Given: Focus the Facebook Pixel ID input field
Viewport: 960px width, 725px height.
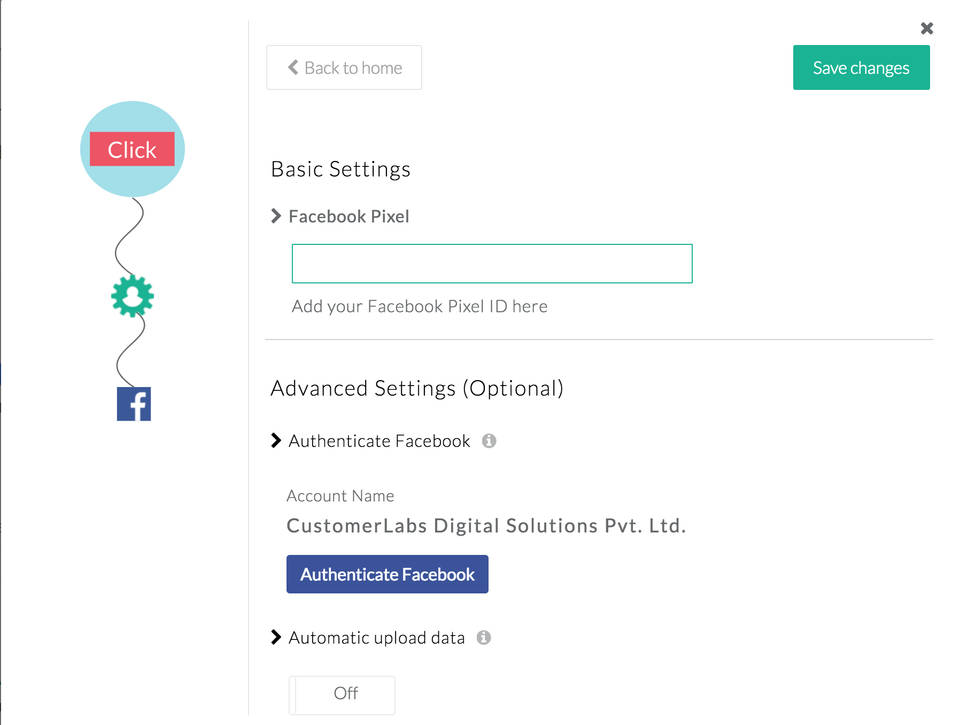Looking at the screenshot, I should (491, 263).
